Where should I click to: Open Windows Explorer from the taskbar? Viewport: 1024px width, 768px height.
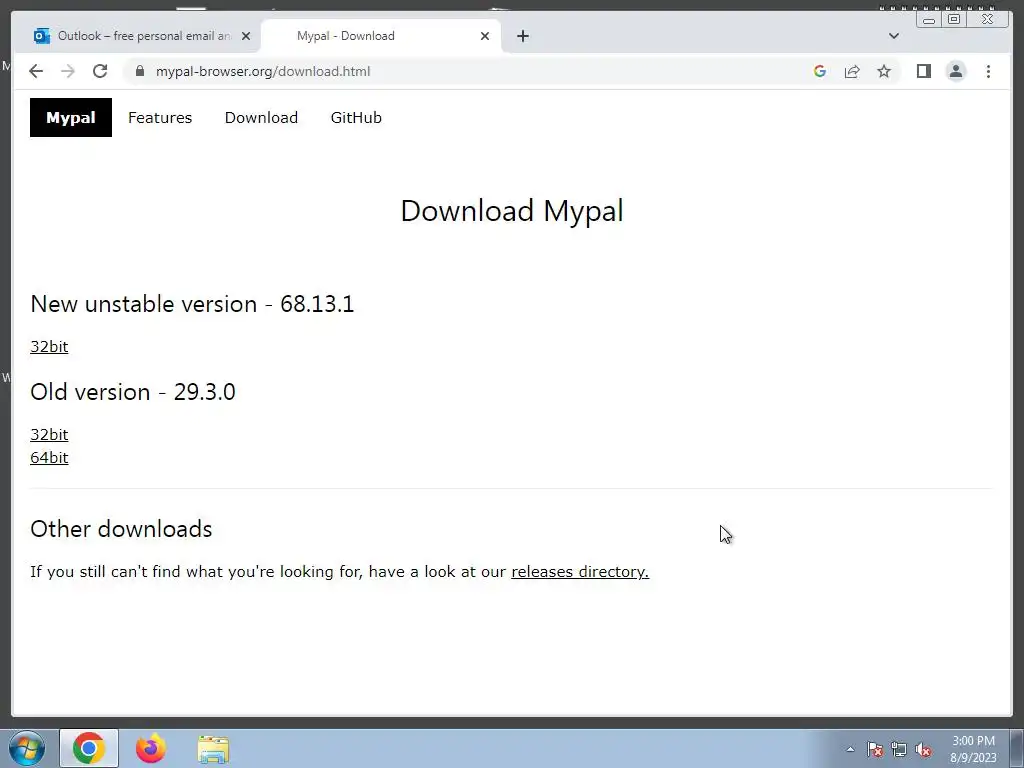(213, 748)
